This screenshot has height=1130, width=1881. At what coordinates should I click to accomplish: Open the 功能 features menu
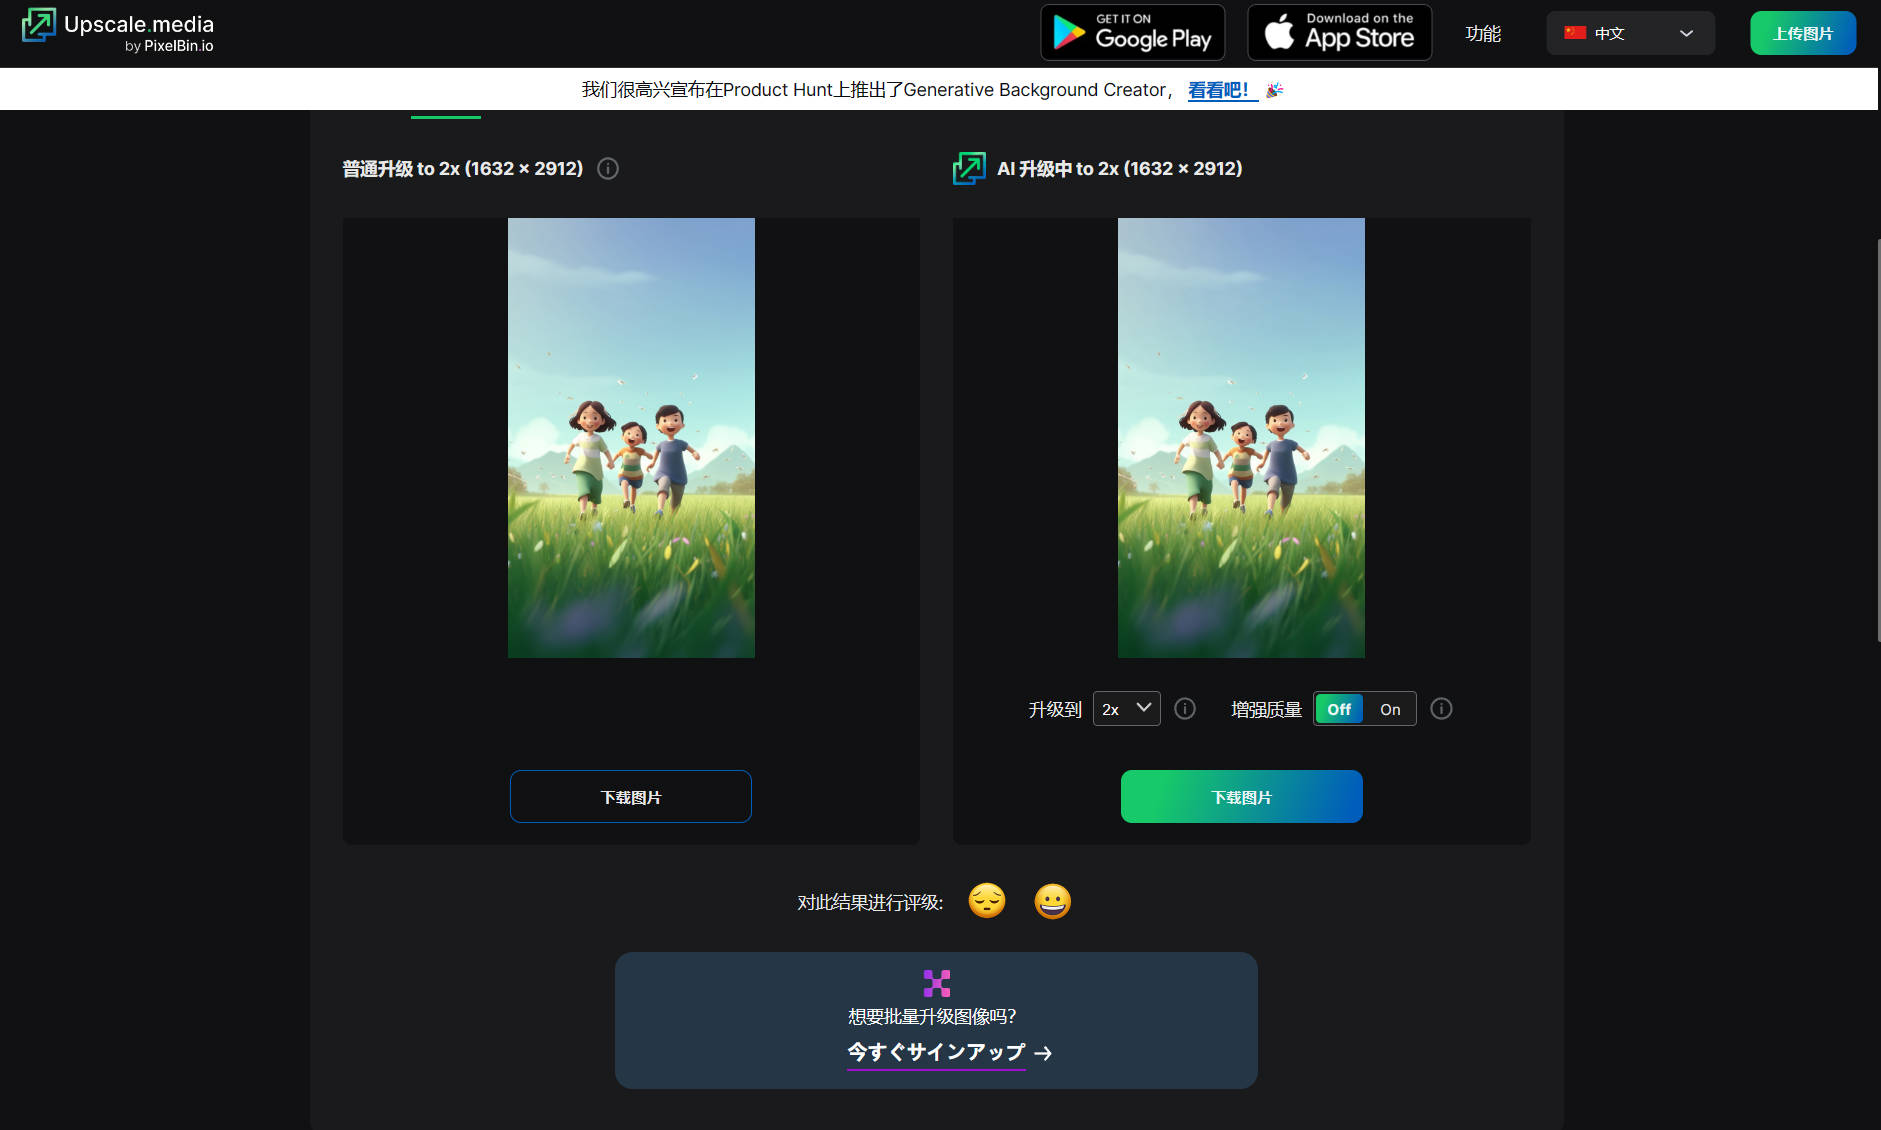[1483, 33]
